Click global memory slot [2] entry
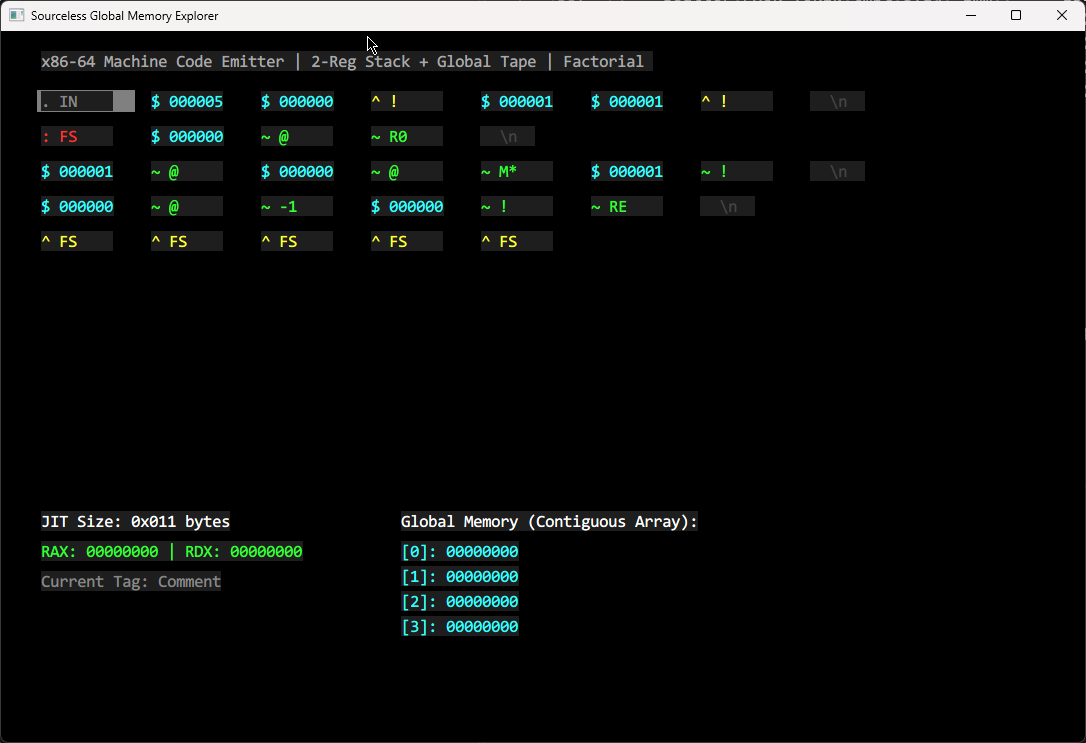Screen dimensions: 1086x743 coord(459,602)
